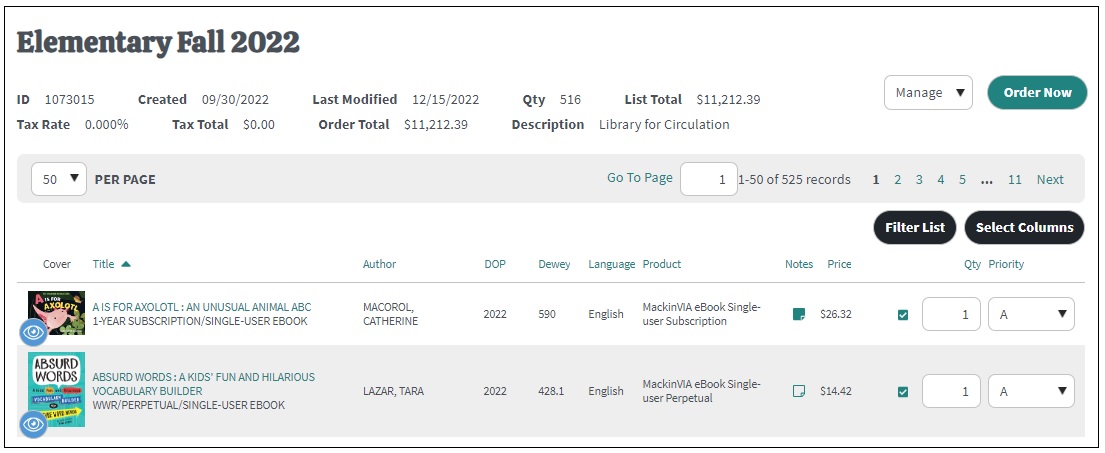The height and width of the screenshot is (453, 1105).
Task: Click the Order Now button
Action: click(1037, 92)
